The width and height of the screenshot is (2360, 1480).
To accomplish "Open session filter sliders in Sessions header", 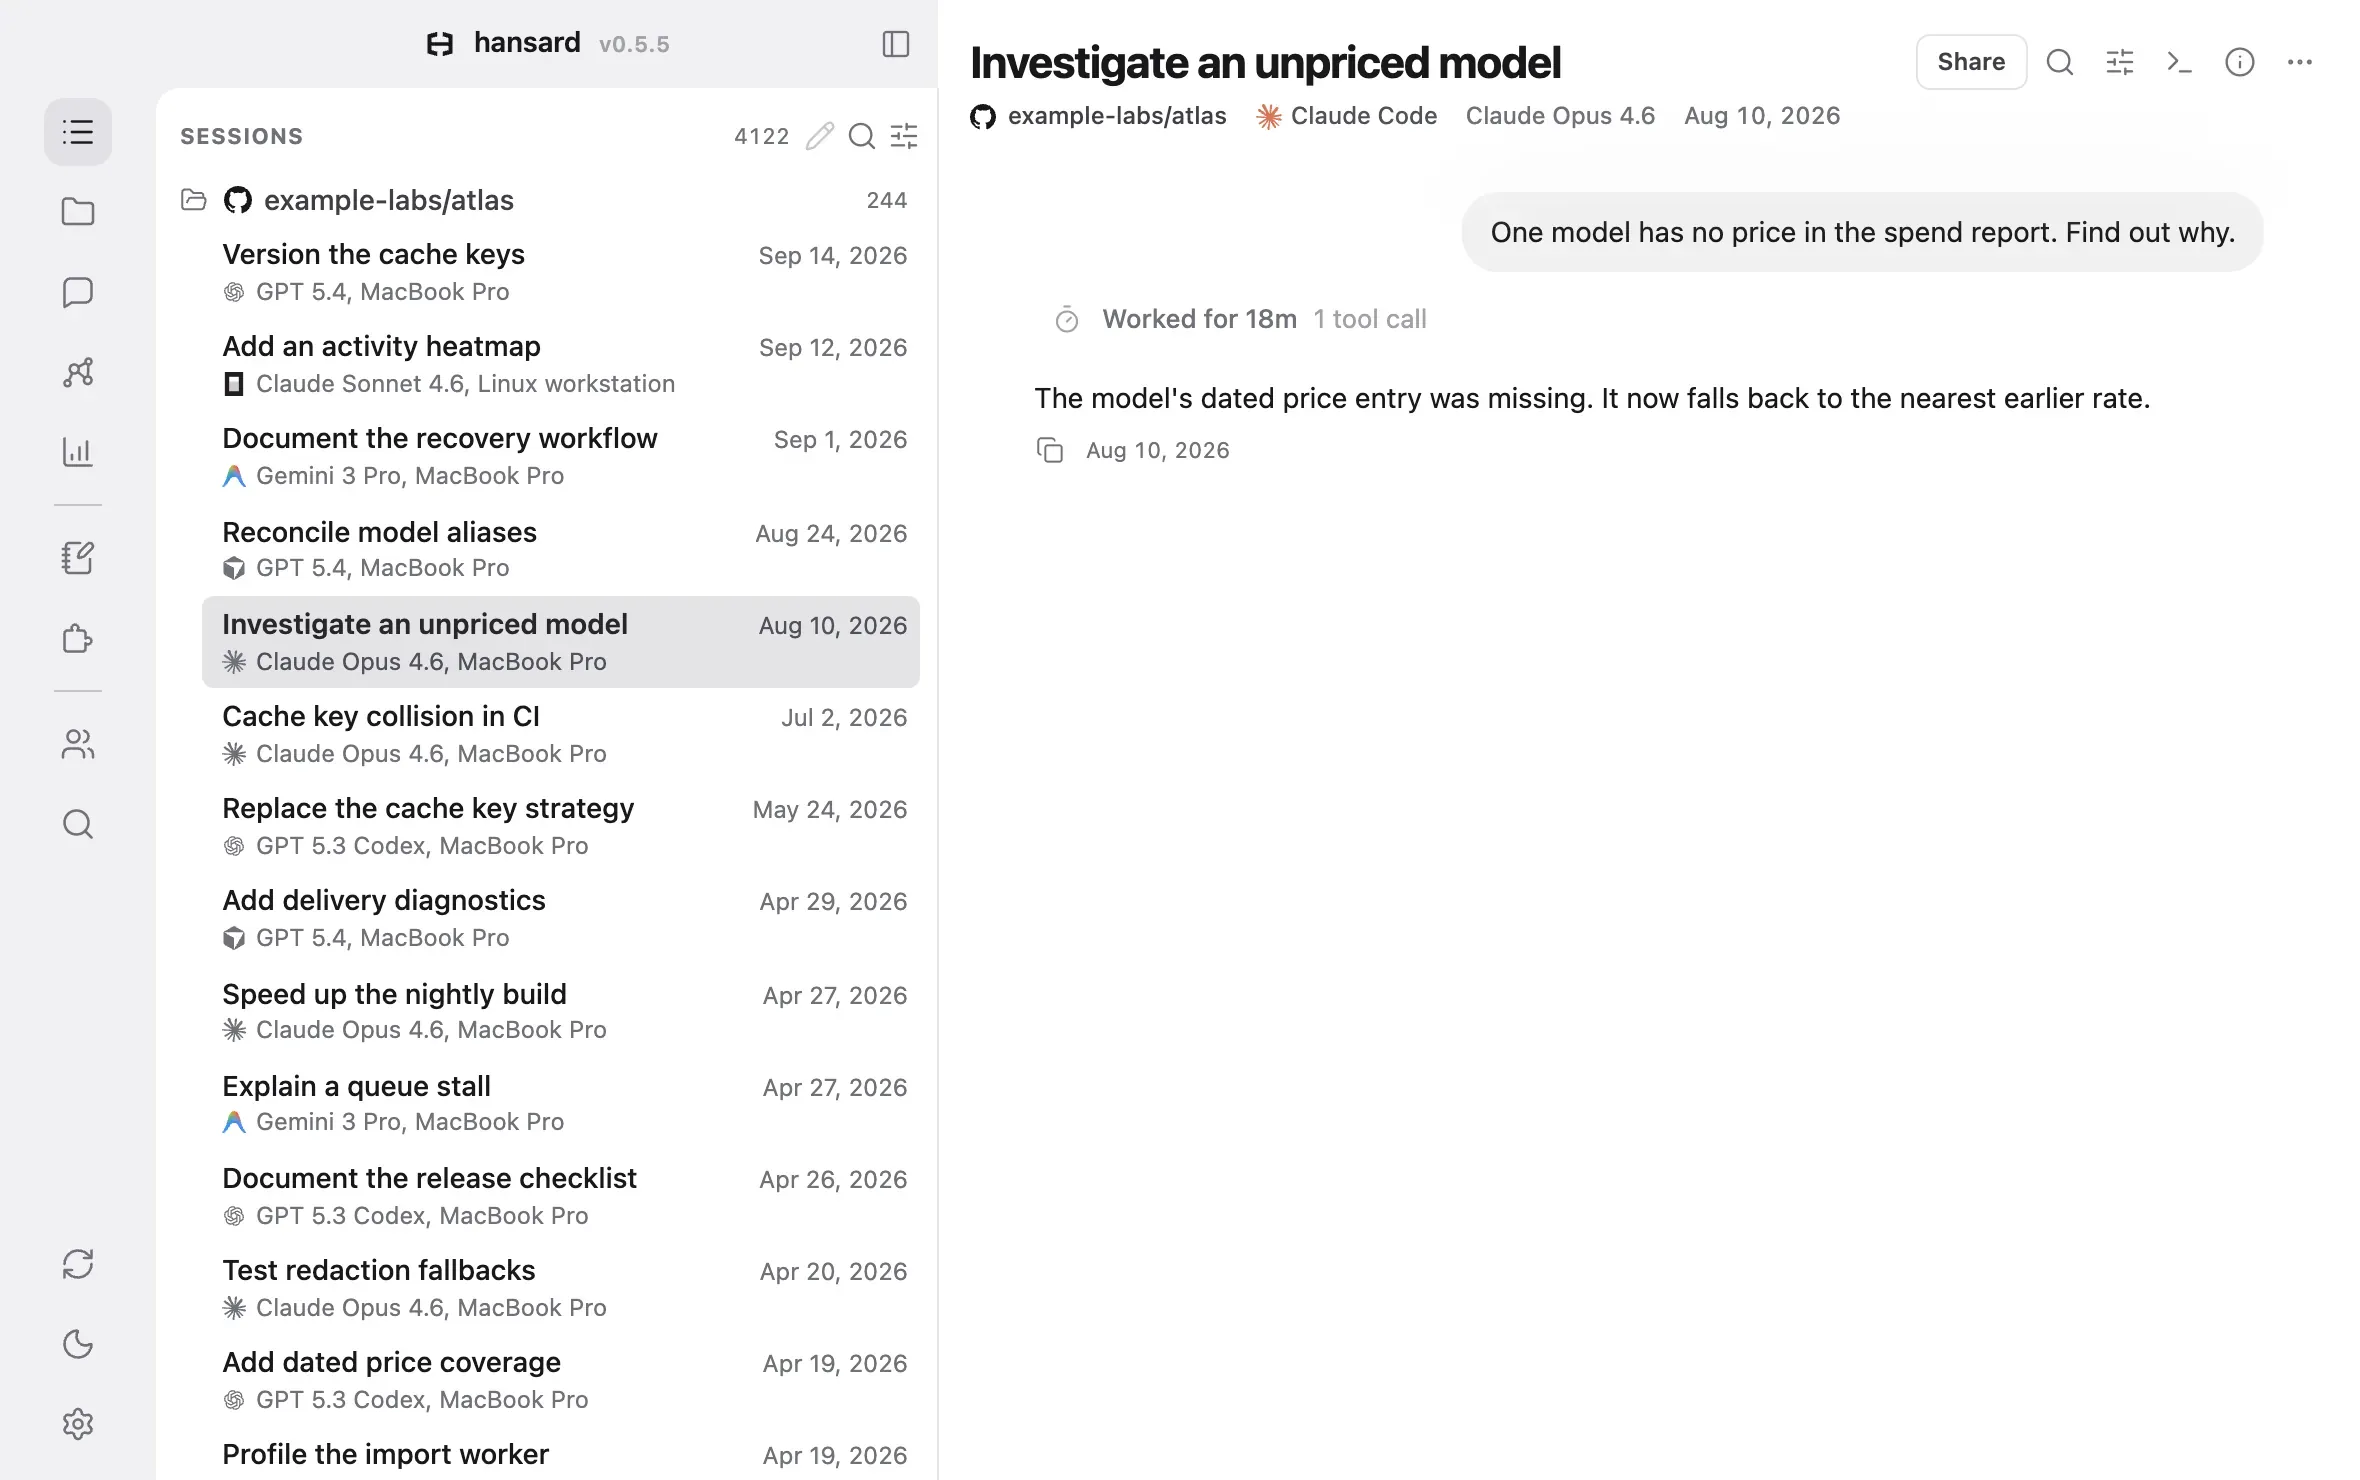I will click(904, 136).
